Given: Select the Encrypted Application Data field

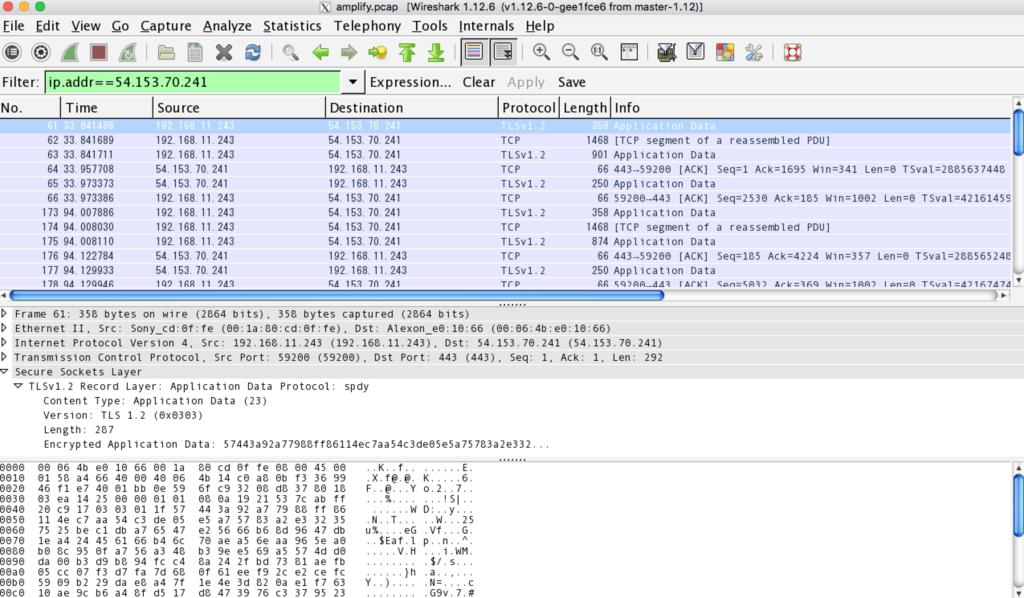Looking at the screenshot, I should click(x=296, y=445).
